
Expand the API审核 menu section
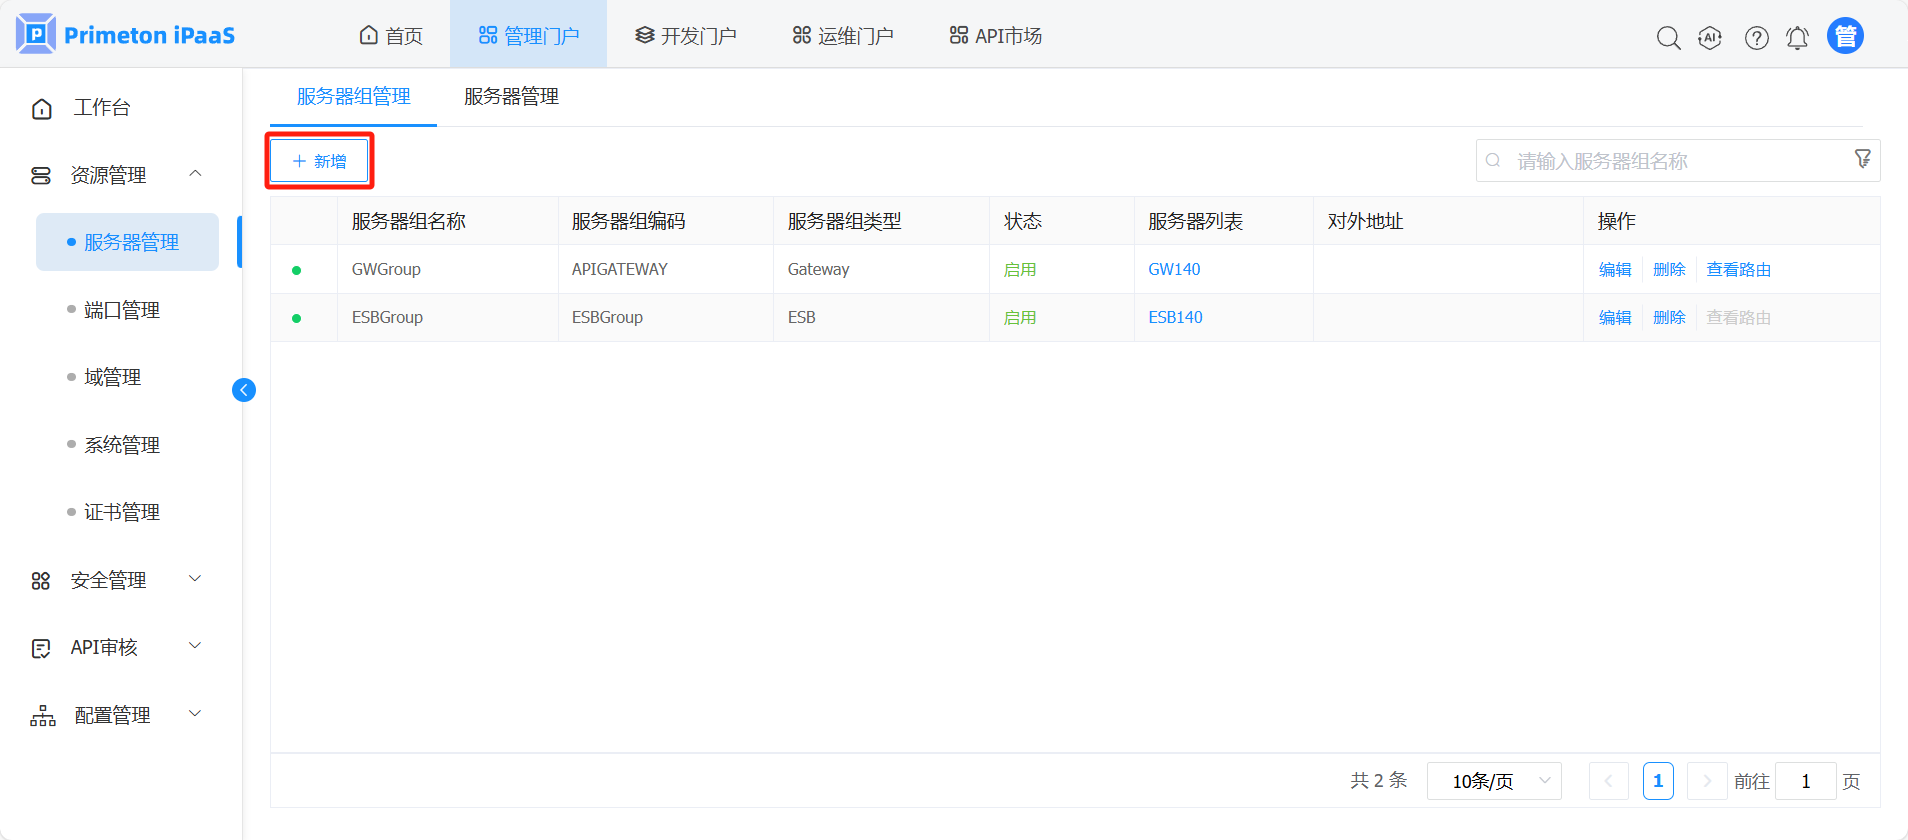(x=195, y=647)
